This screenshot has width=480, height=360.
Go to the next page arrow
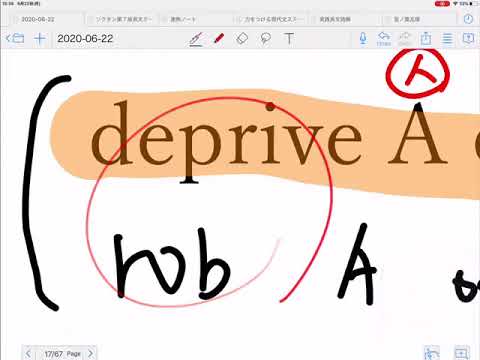coord(91,353)
